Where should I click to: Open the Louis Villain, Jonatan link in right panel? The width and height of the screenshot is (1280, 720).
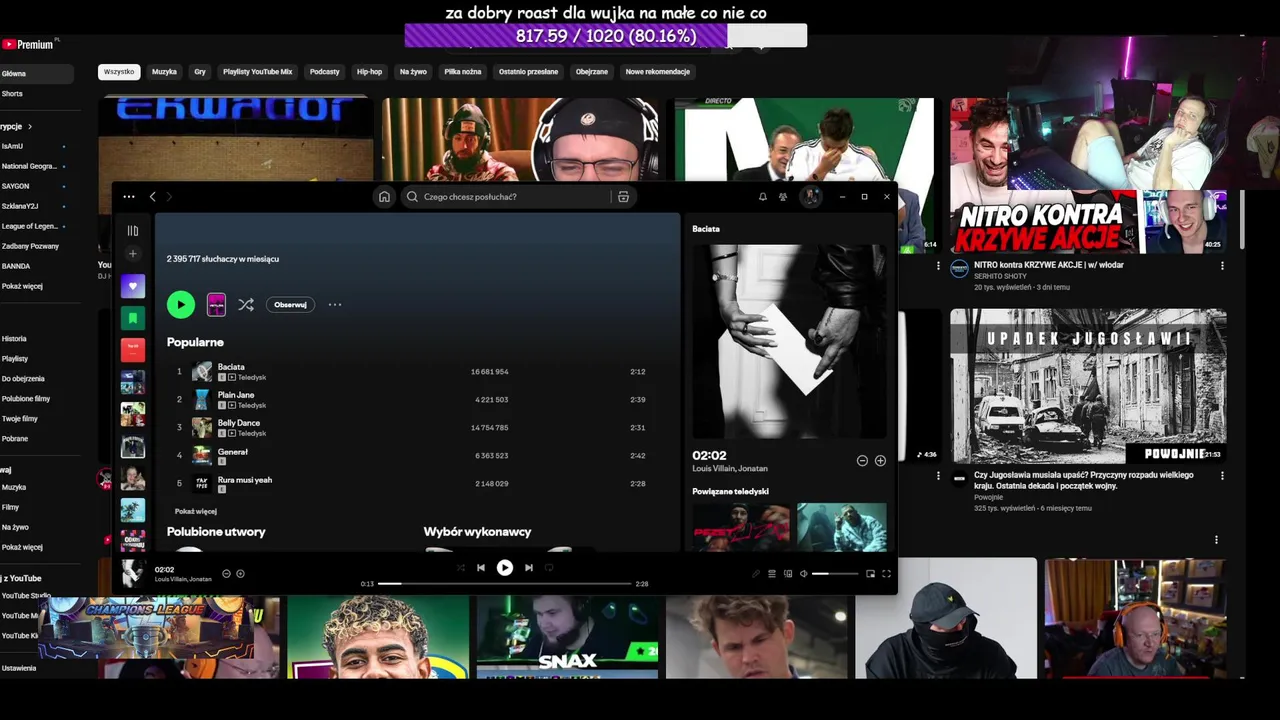click(x=730, y=469)
